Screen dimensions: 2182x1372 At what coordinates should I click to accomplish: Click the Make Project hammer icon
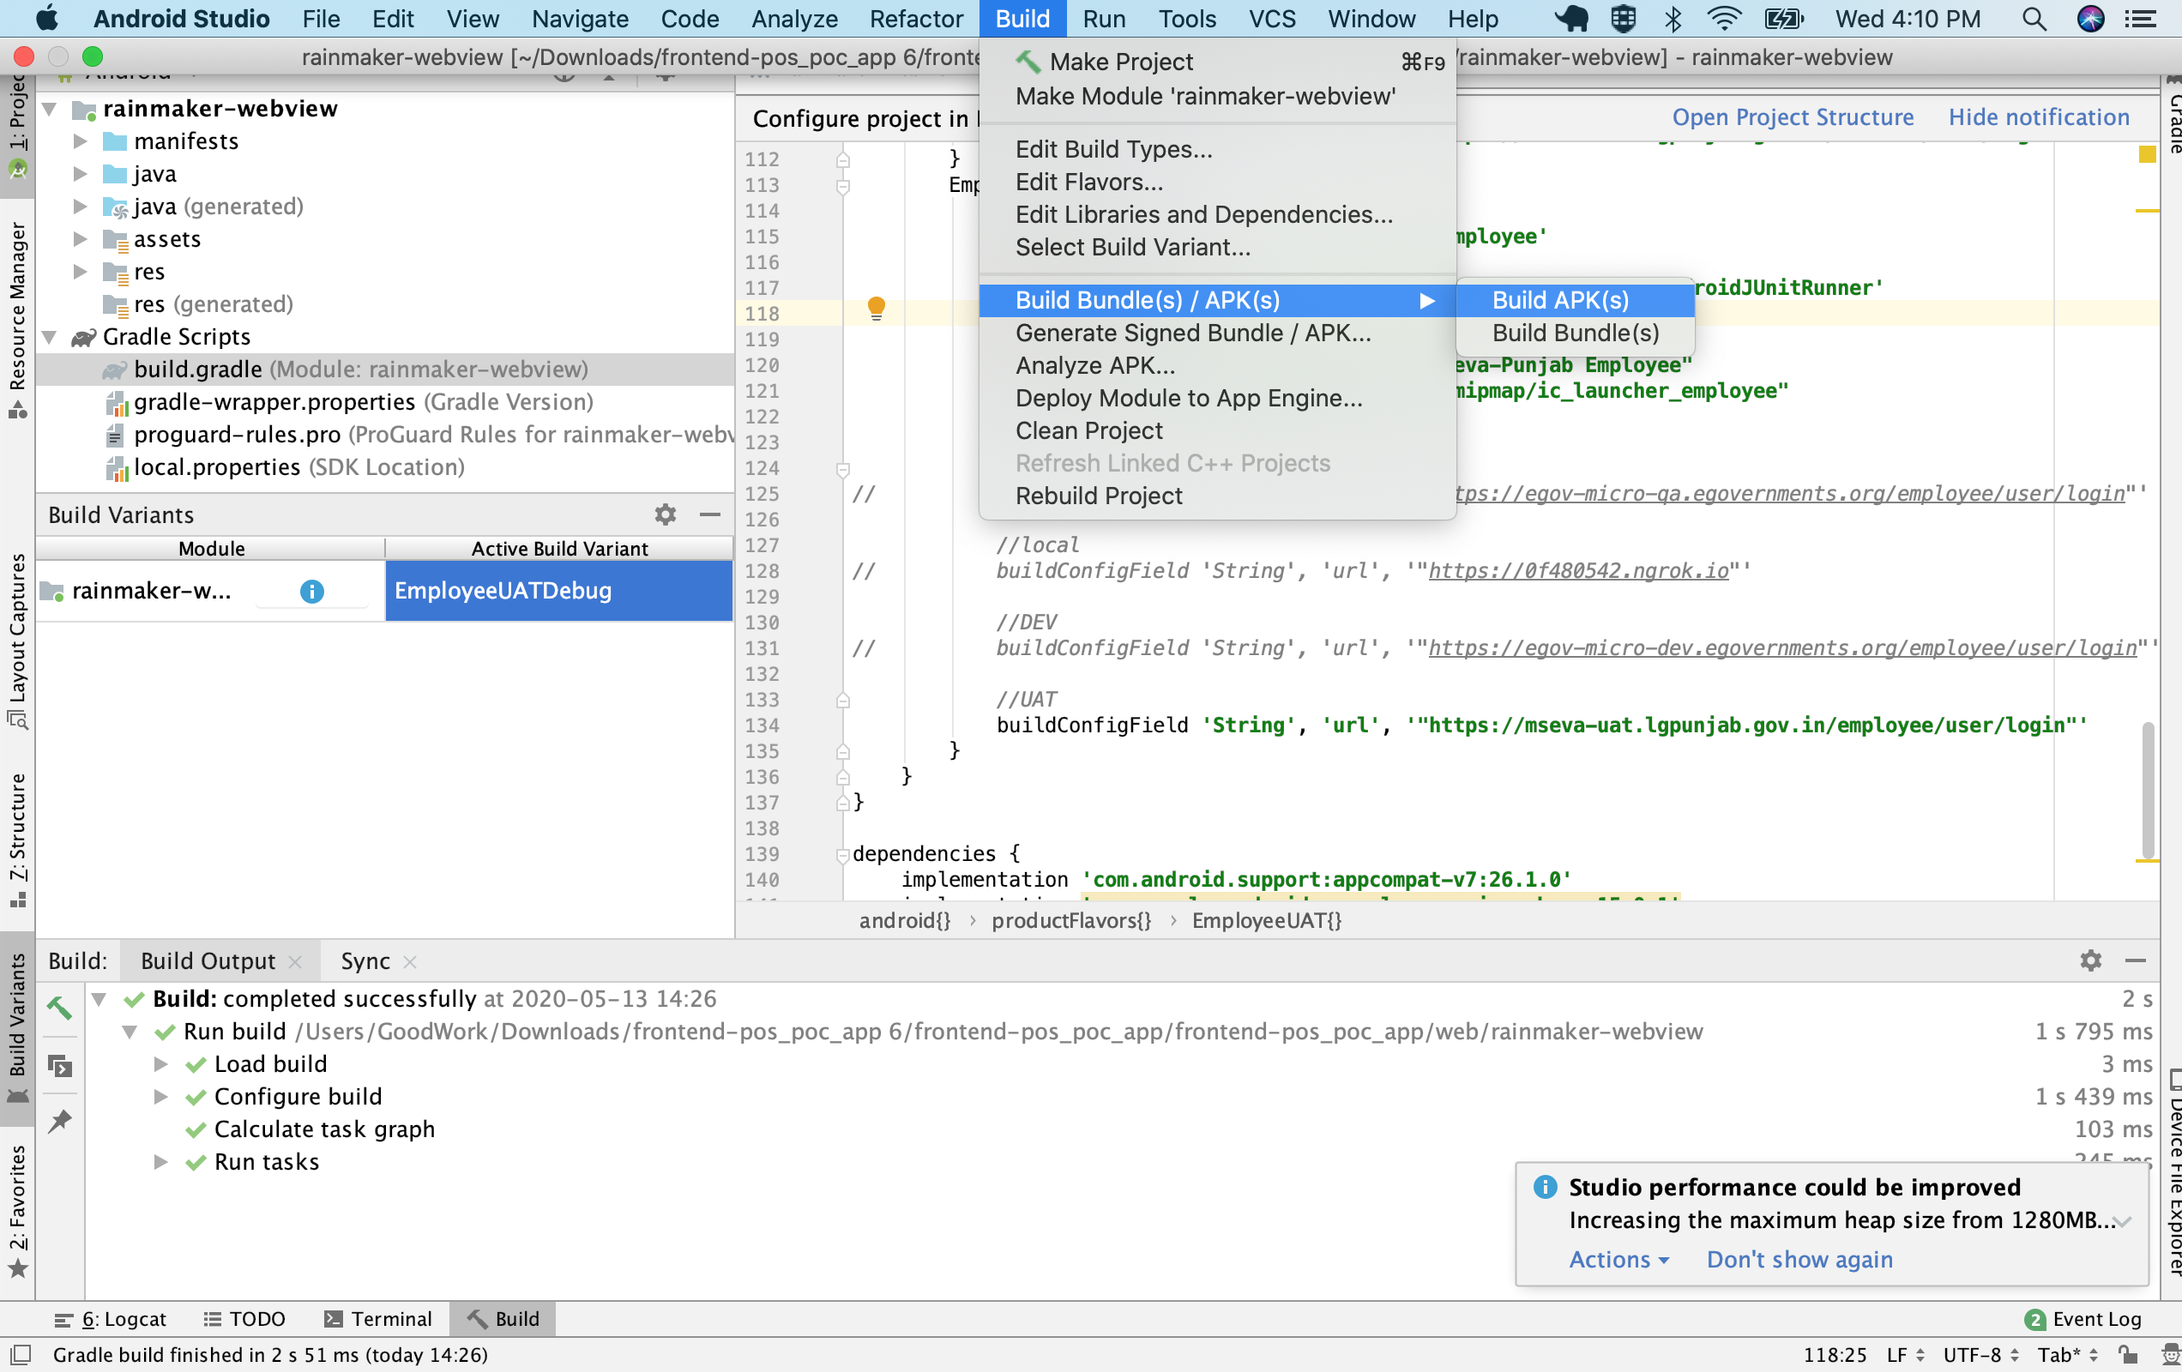point(1028,61)
